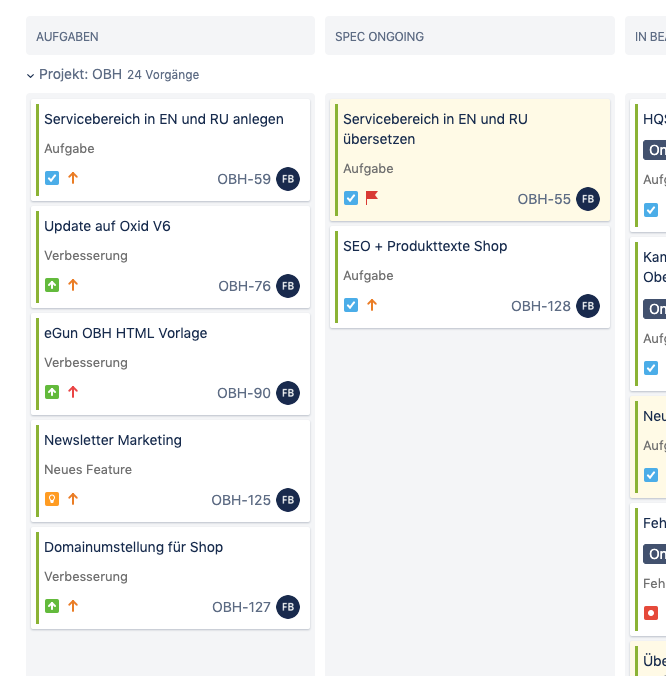The image size is (666, 676).
Task: Open the Newsletter Marketing card
Action: (113, 440)
